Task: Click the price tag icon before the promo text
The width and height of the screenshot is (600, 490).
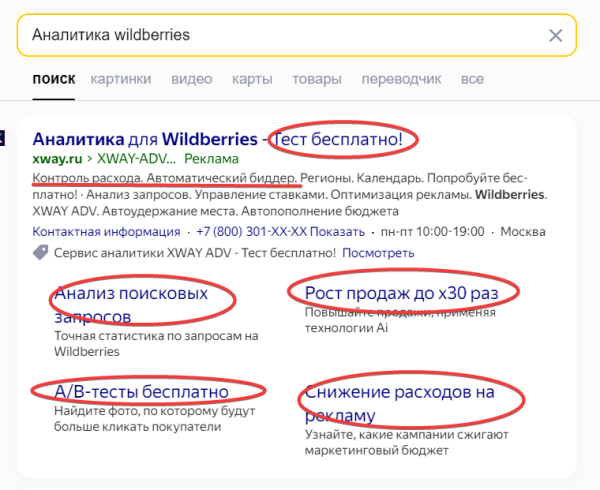Action: click(x=41, y=253)
